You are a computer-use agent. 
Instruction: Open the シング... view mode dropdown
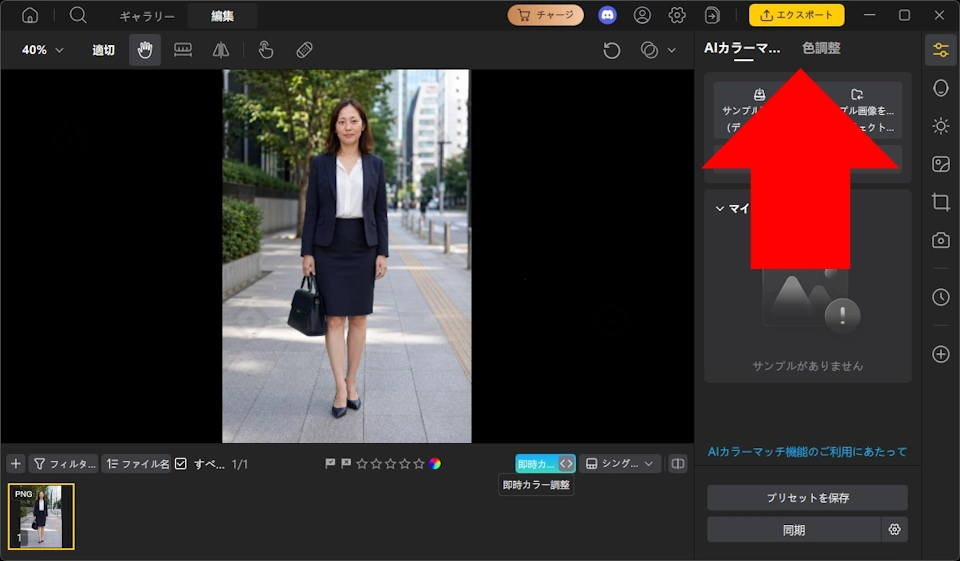coord(620,464)
